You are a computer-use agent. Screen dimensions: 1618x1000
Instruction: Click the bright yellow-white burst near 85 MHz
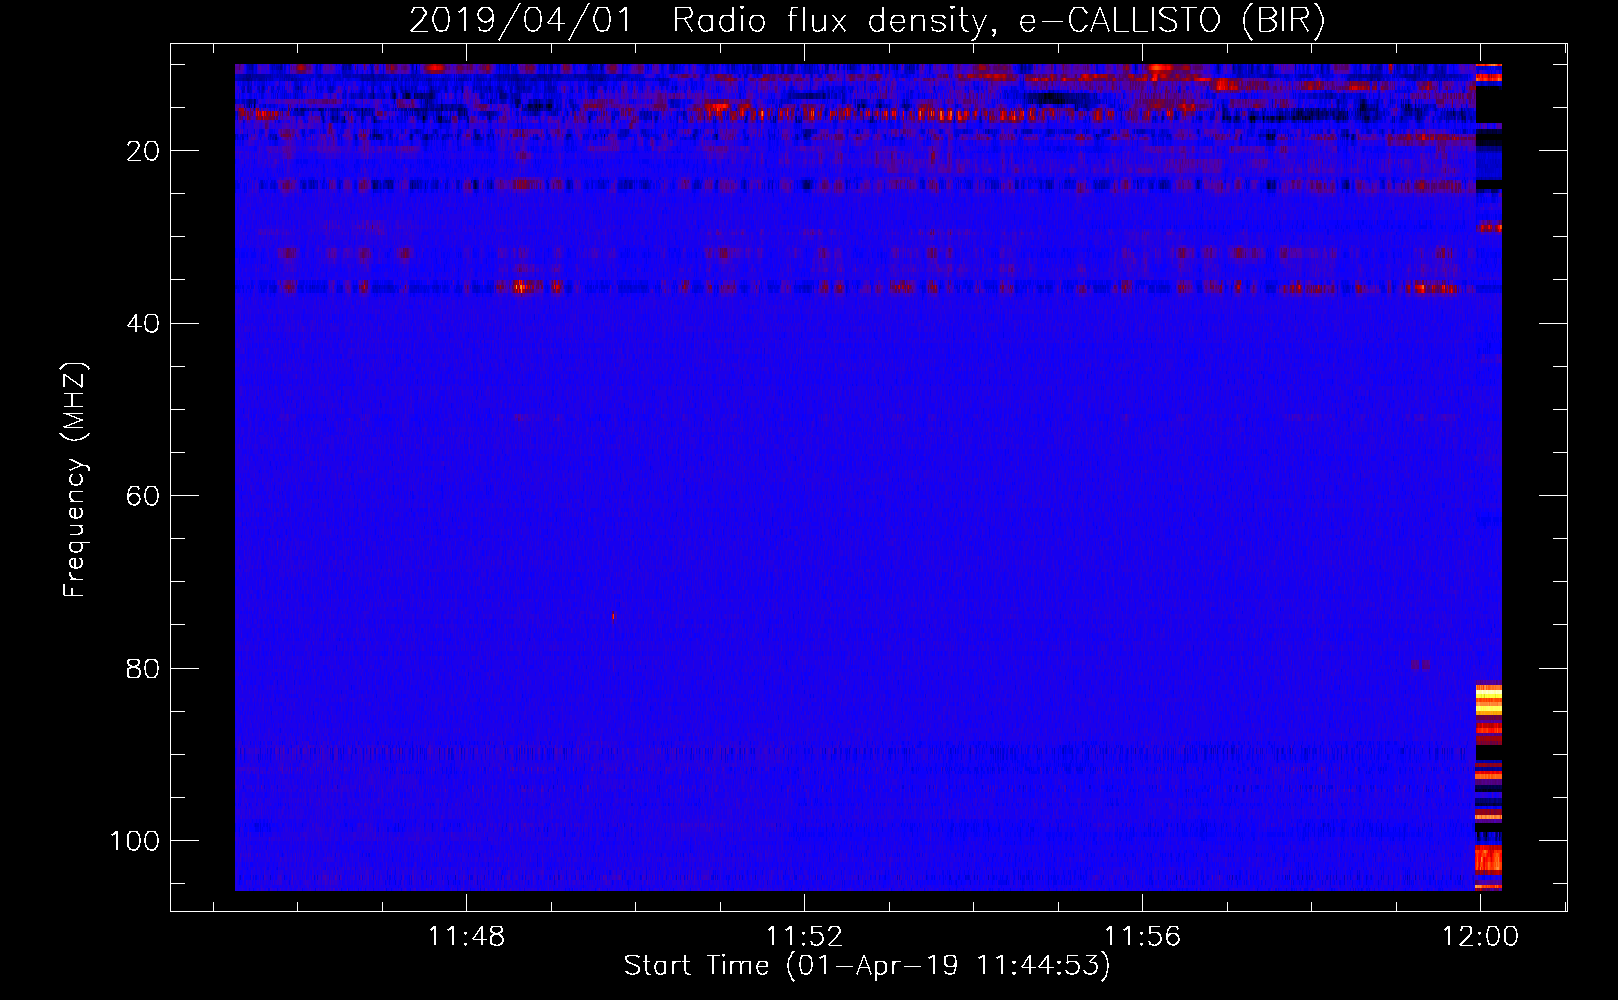pyautogui.click(x=1489, y=699)
